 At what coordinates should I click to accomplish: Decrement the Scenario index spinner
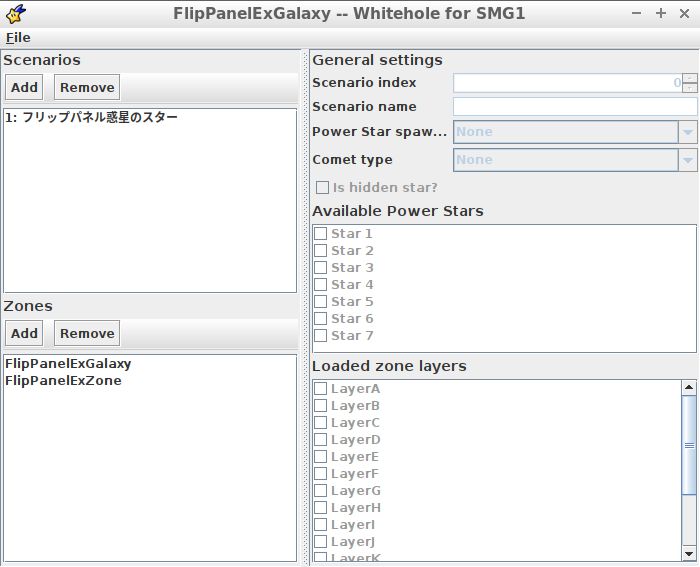[x=690, y=88]
